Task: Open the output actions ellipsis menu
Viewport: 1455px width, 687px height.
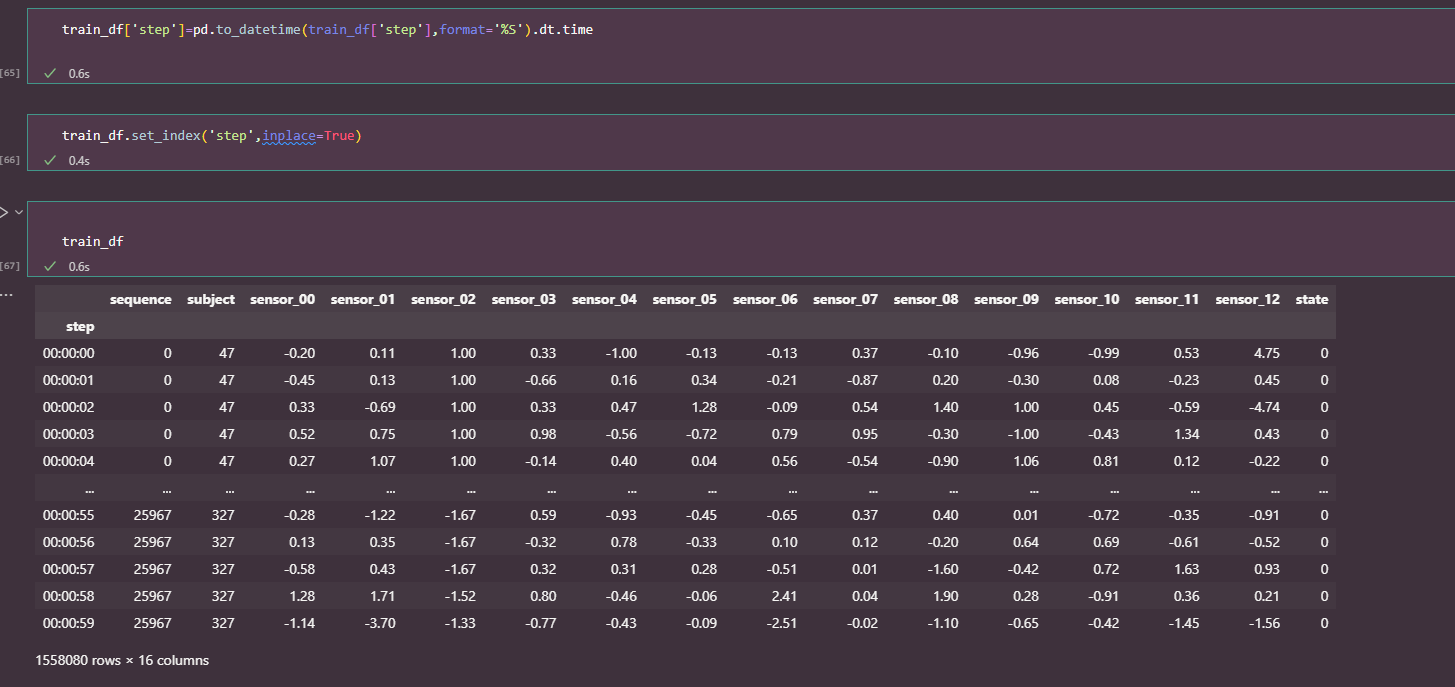Action: point(8,295)
